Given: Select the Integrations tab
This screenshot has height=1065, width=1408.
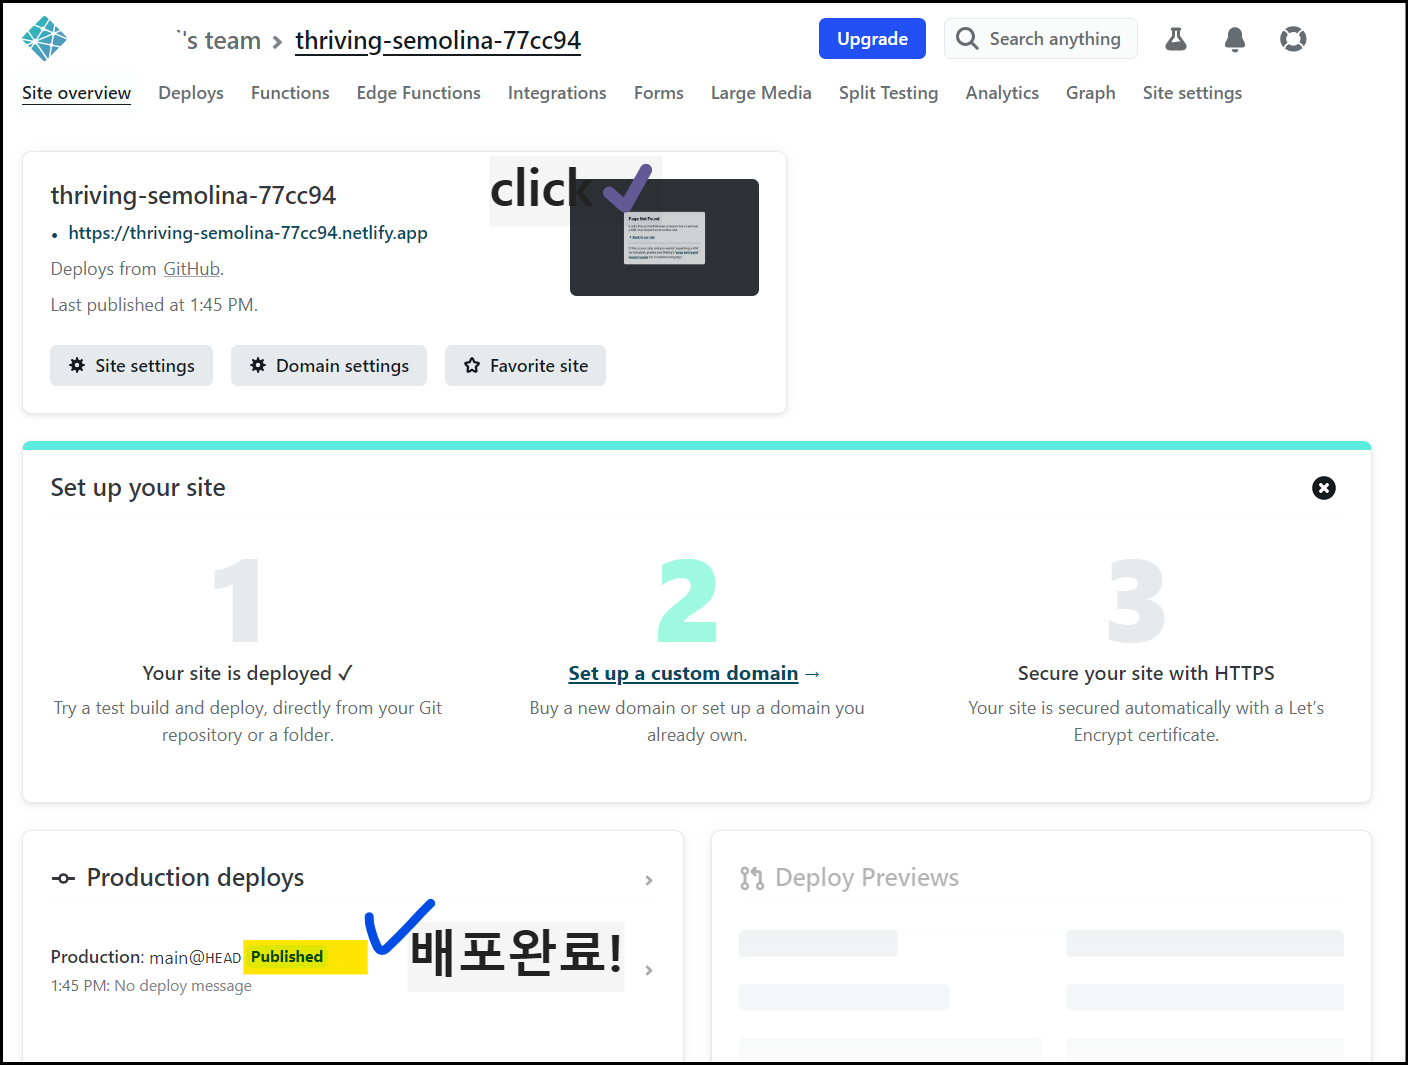Looking at the screenshot, I should pos(557,93).
